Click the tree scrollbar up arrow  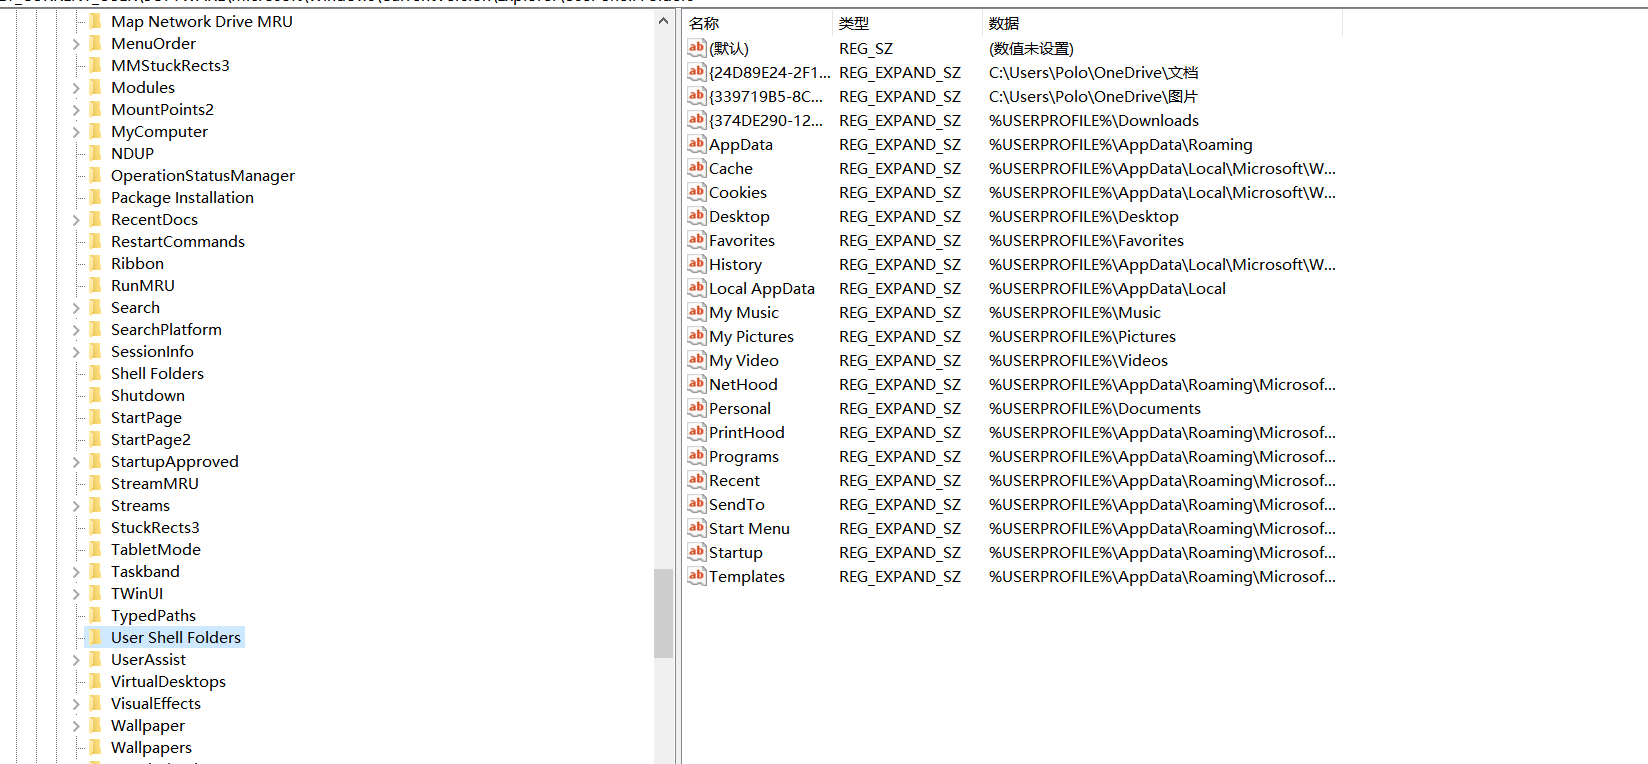tap(663, 21)
